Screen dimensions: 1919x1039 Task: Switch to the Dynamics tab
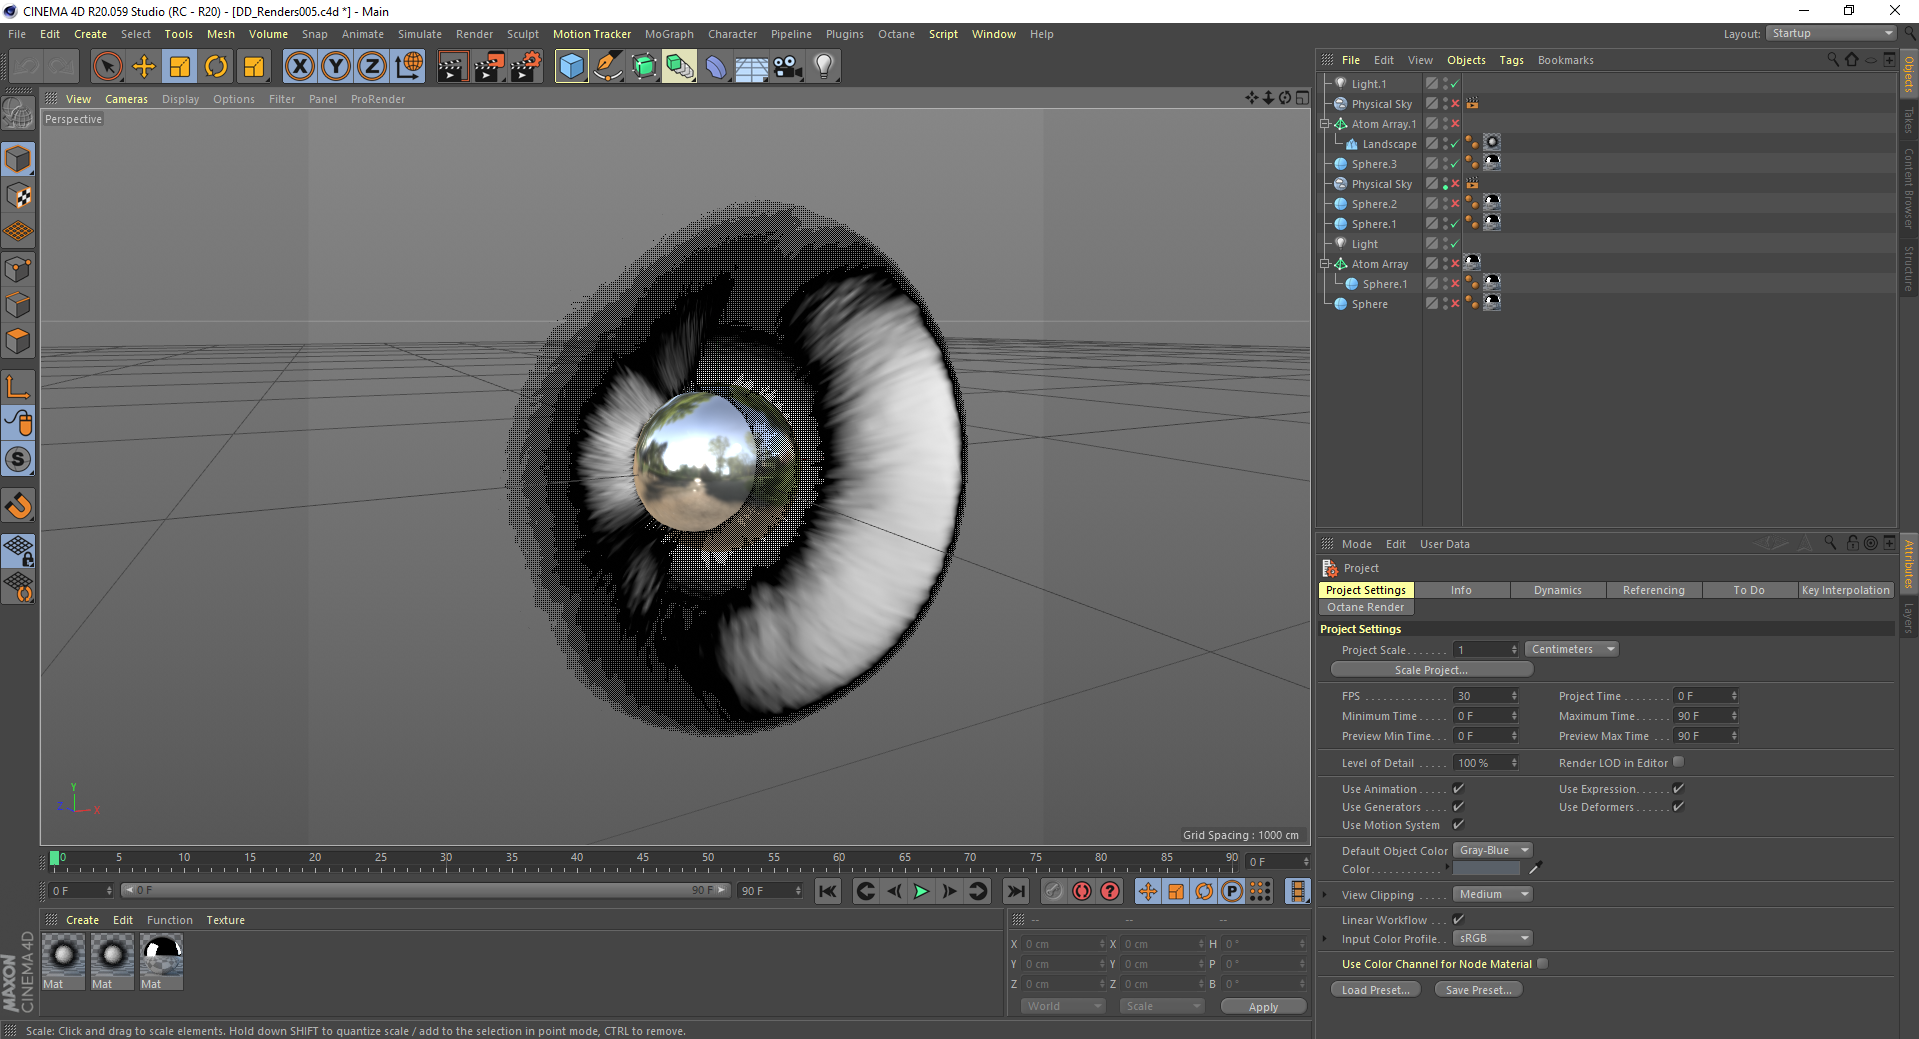click(1557, 590)
